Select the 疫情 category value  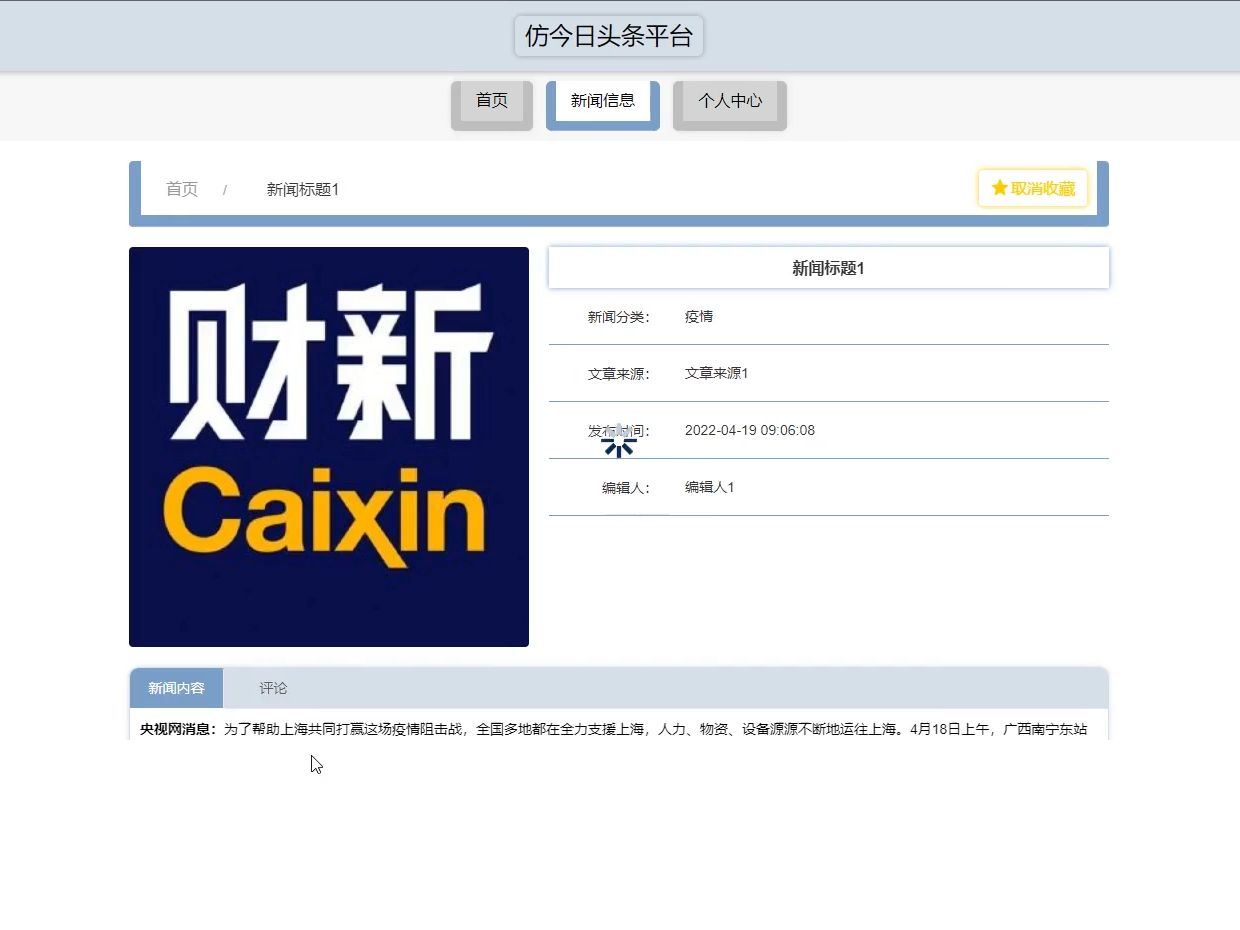[701, 316]
